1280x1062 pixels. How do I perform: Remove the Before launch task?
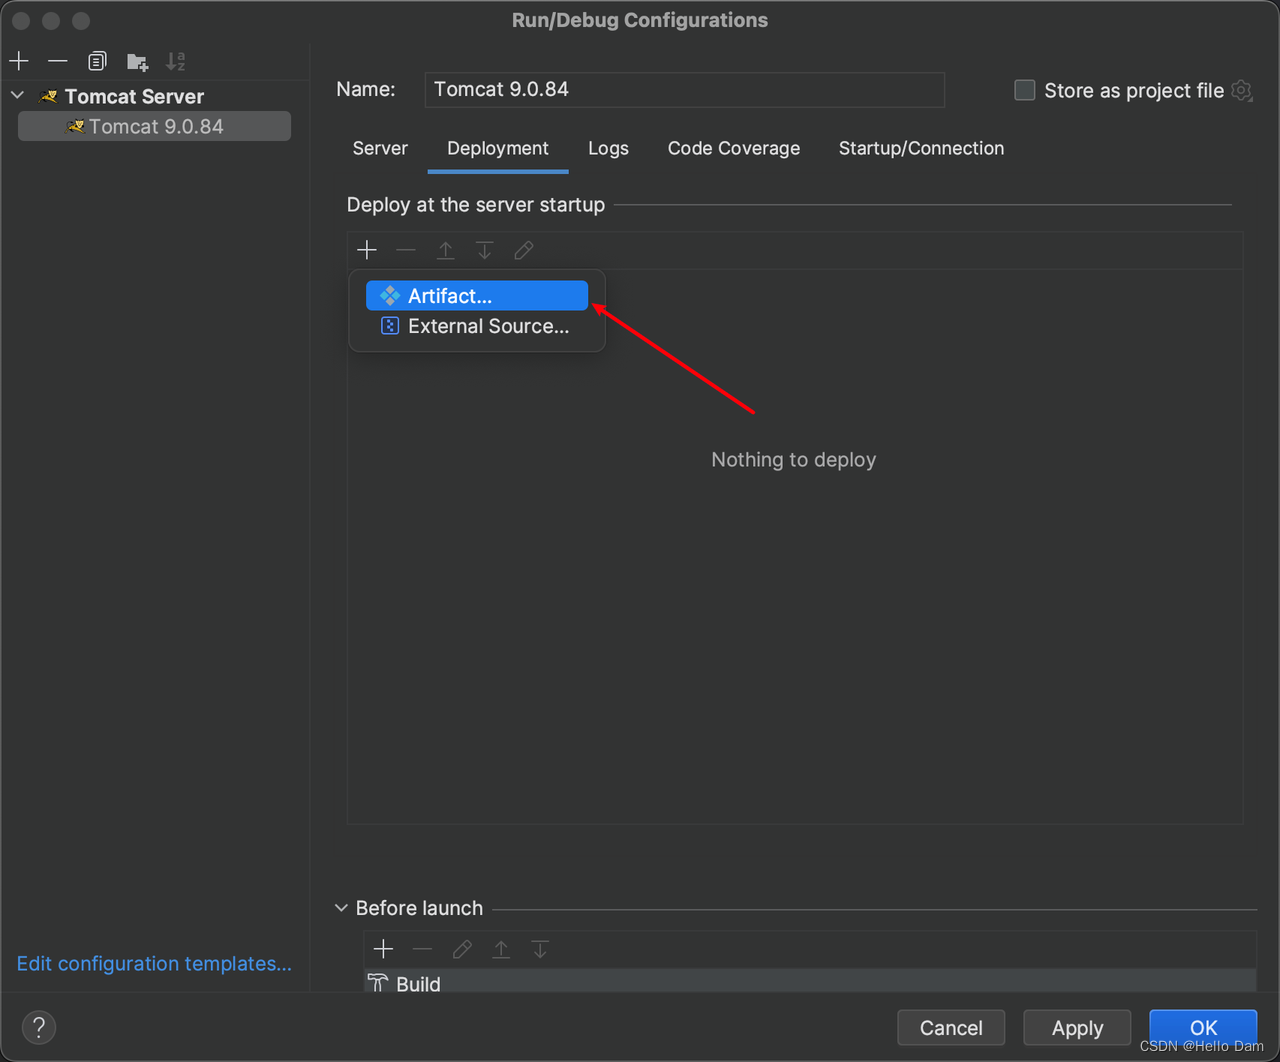point(423,949)
